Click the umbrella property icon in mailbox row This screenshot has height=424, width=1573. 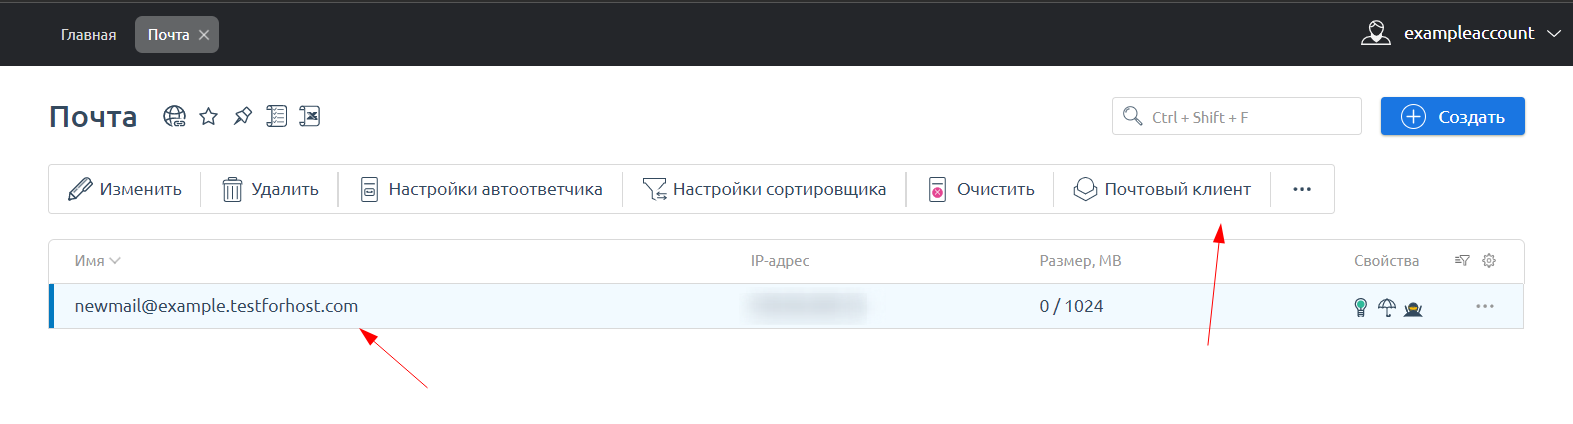pos(1386,308)
